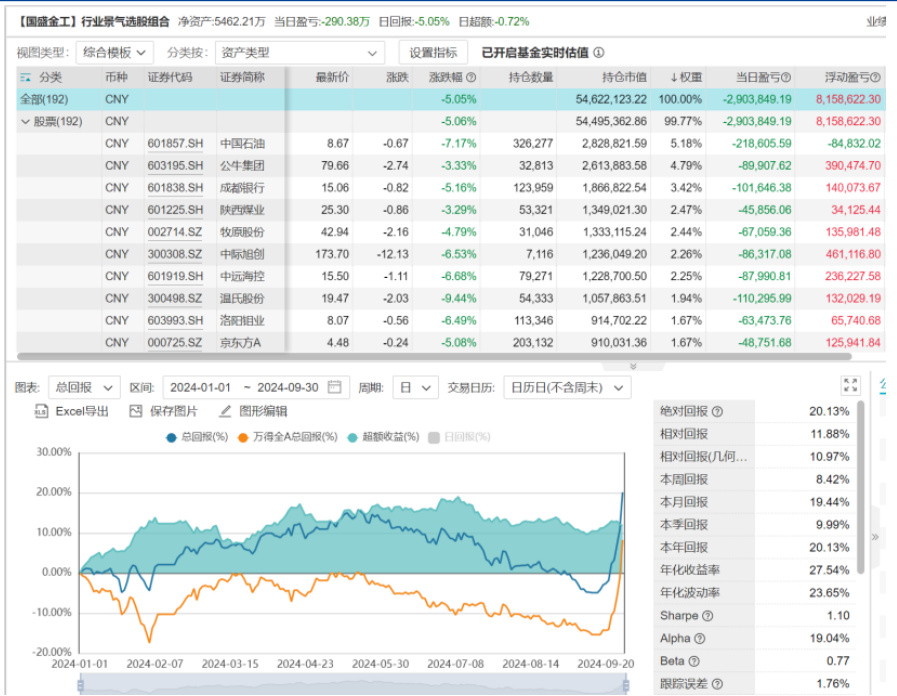
Task: Click the help icon next to Sharpe
Action: click(x=708, y=616)
